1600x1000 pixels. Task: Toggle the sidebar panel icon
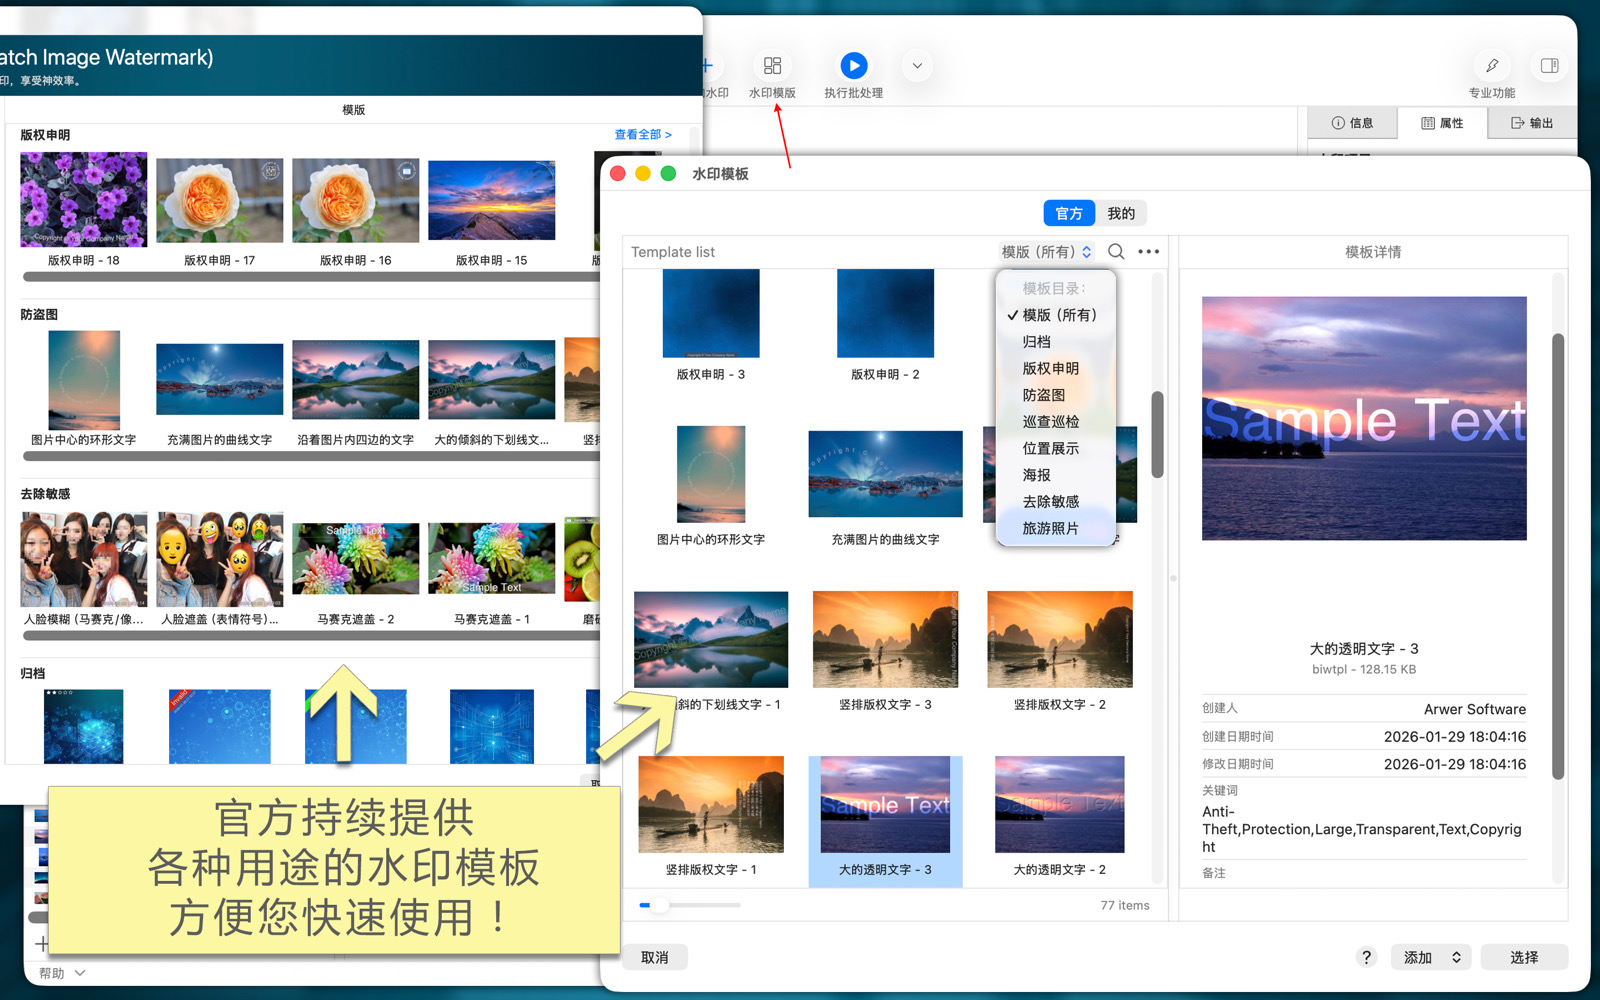tap(1549, 66)
